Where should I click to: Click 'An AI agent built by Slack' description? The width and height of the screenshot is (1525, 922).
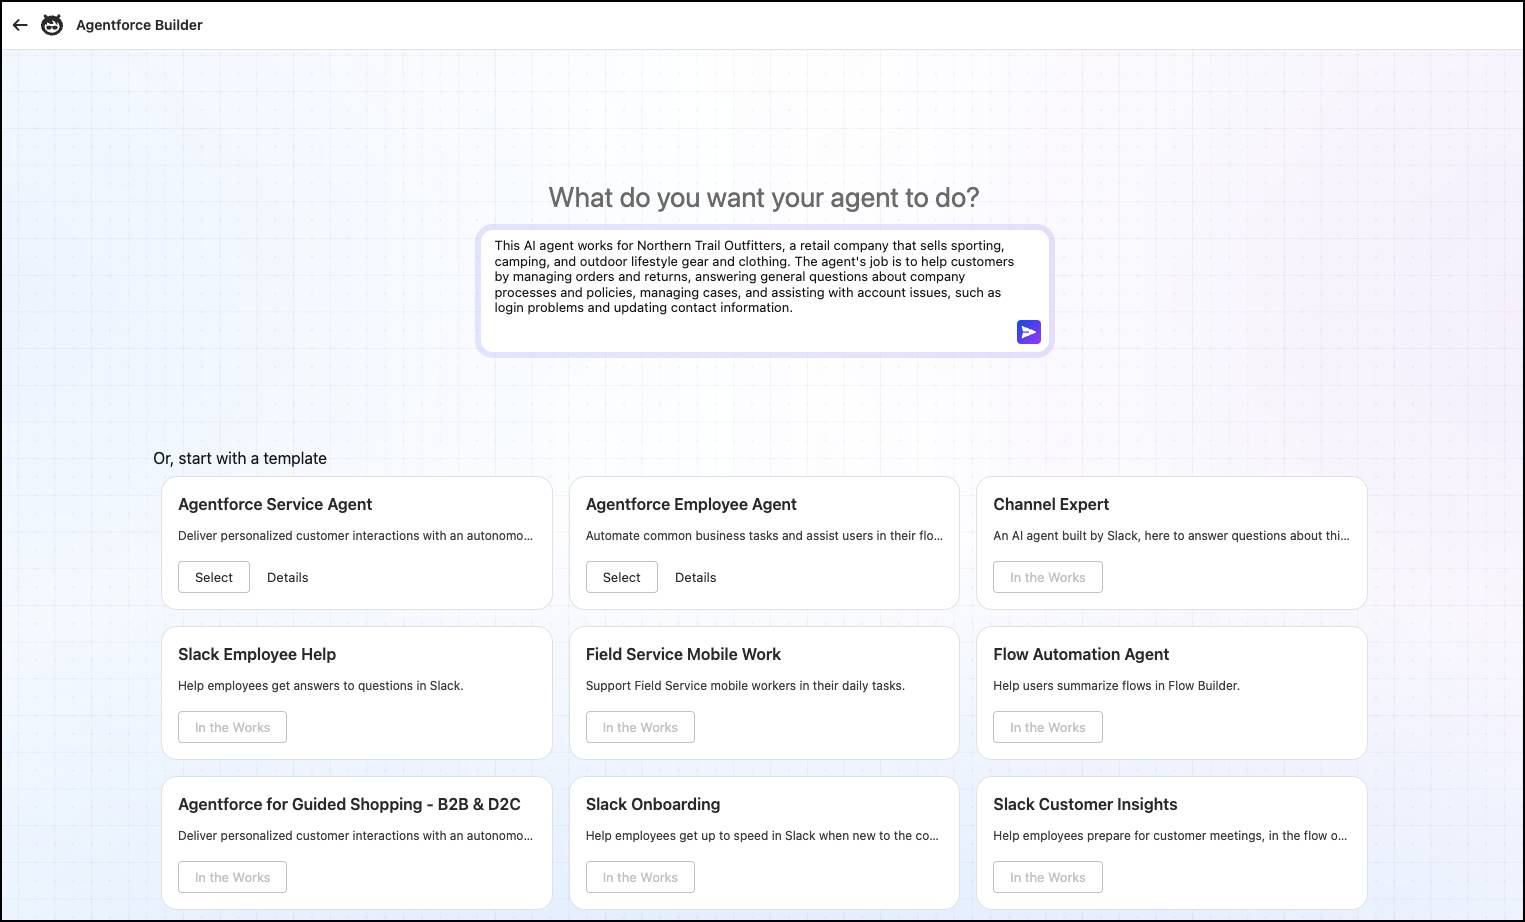(x=1171, y=536)
